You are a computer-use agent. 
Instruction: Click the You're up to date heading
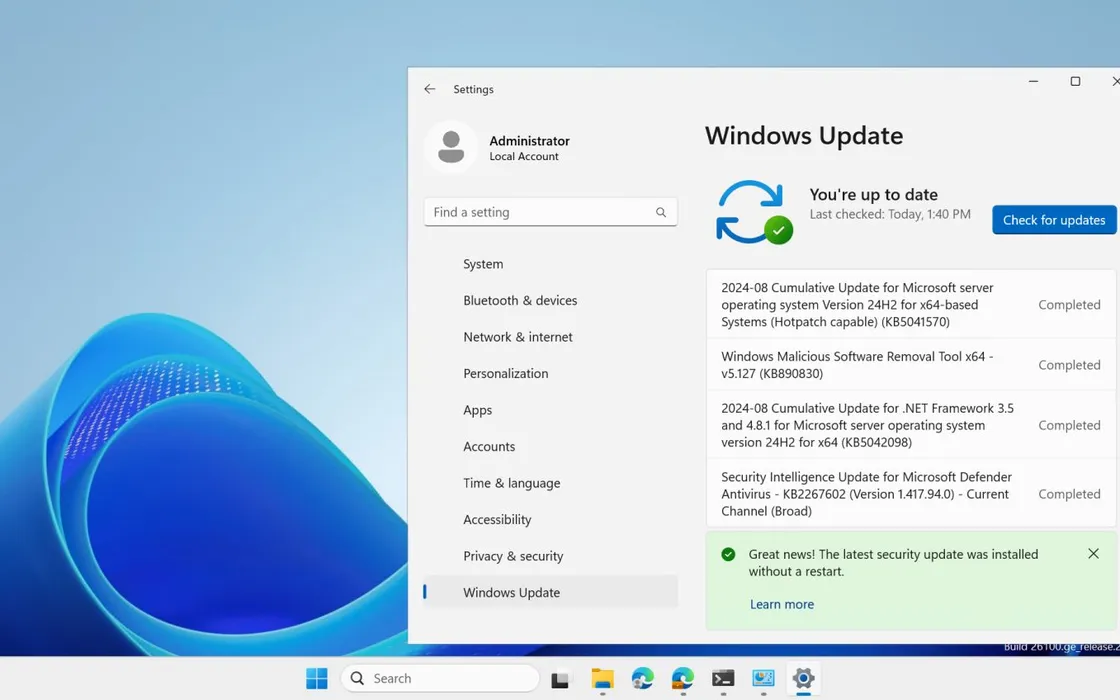coord(873,194)
